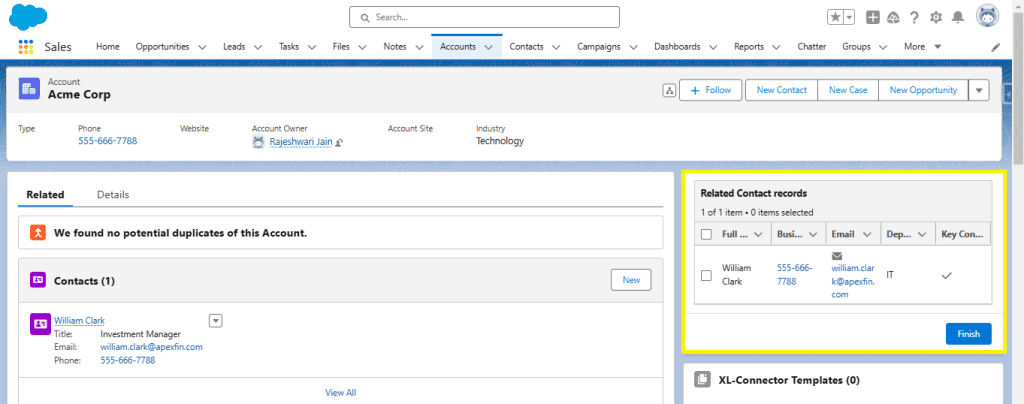The height and width of the screenshot is (404, 1024).
Task: Click the New Opportunity button
Action: click(x=923, y=91)
